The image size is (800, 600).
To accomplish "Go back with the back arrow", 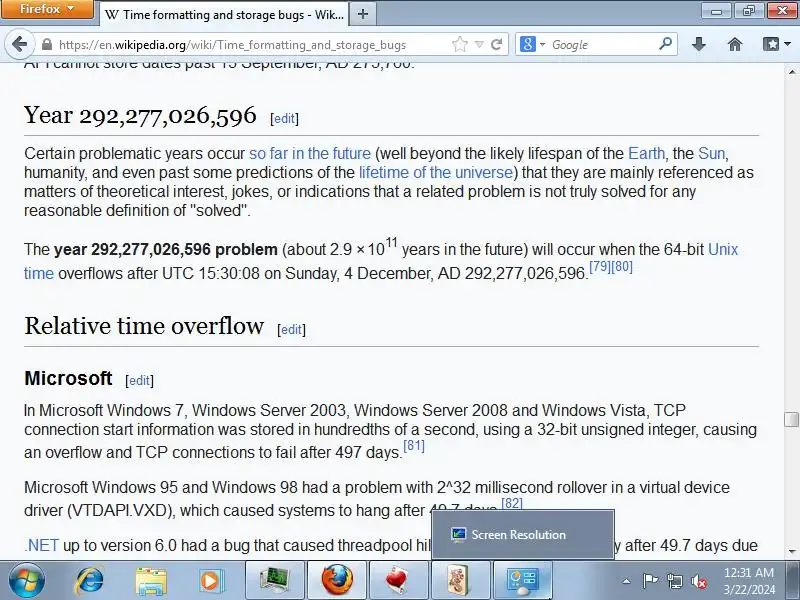I will (19, 44).
